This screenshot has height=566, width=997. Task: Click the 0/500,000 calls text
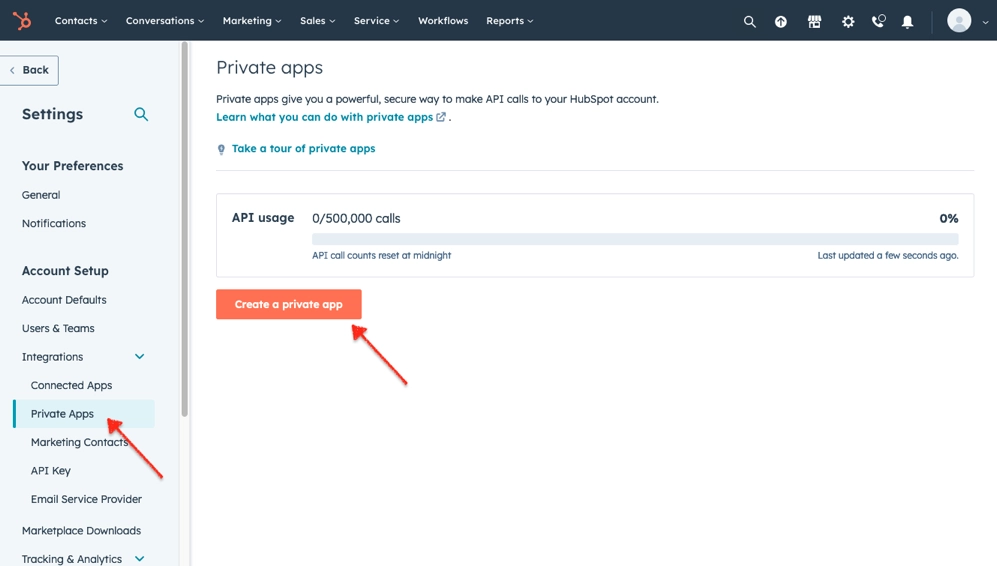356,218
